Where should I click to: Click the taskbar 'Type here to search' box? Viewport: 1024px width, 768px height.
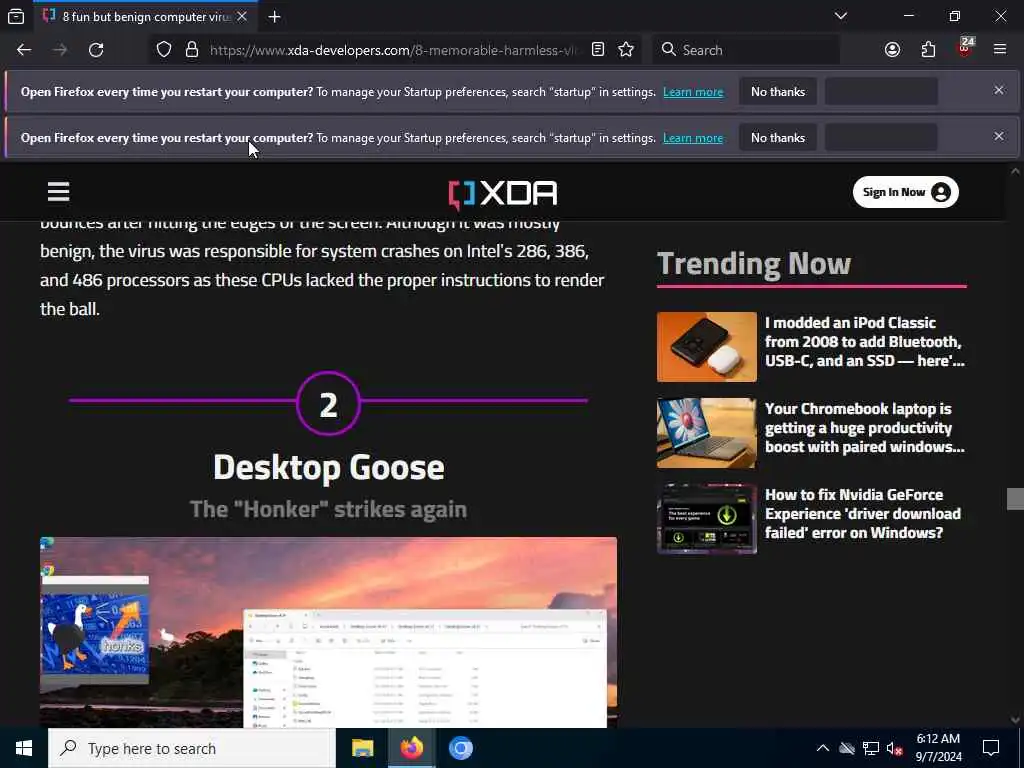[x=192, y=748]
